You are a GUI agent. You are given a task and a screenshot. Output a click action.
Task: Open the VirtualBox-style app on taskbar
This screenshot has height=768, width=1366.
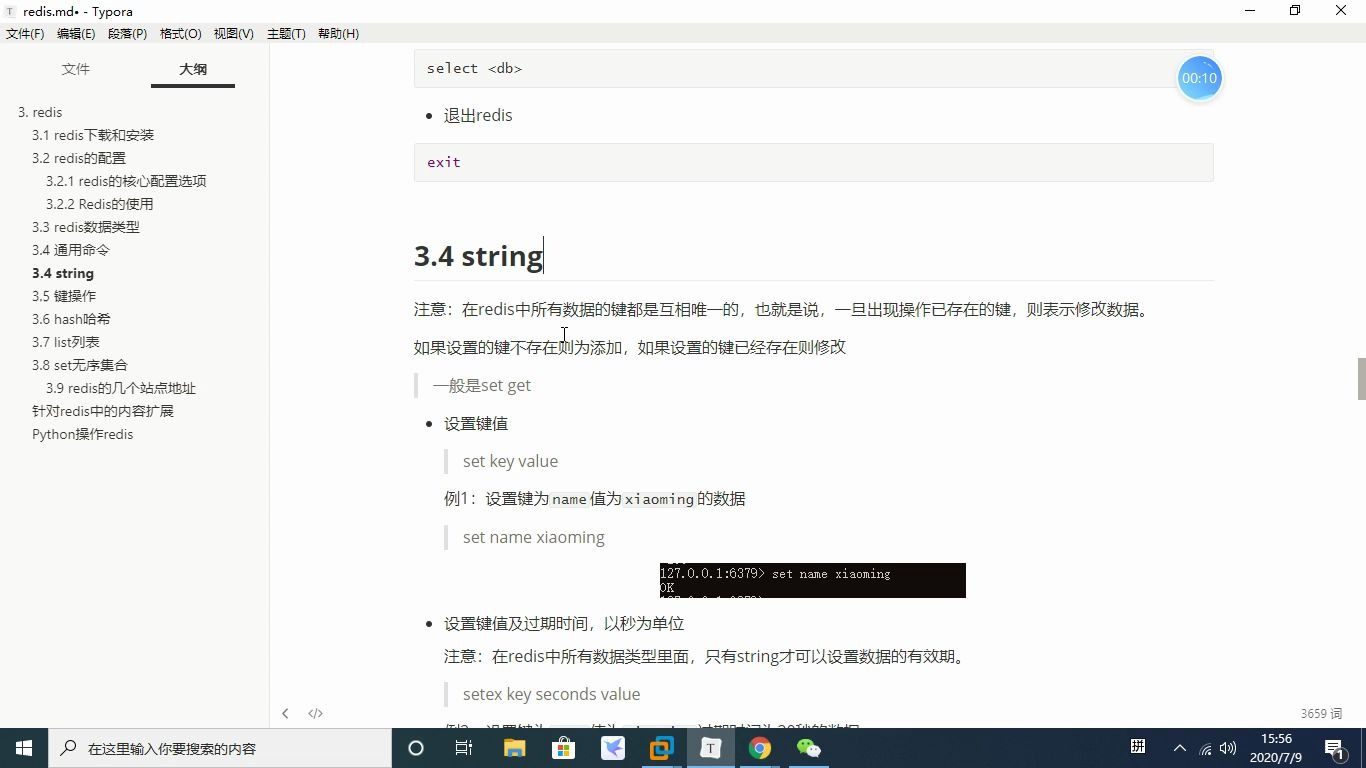click(661, 748)
